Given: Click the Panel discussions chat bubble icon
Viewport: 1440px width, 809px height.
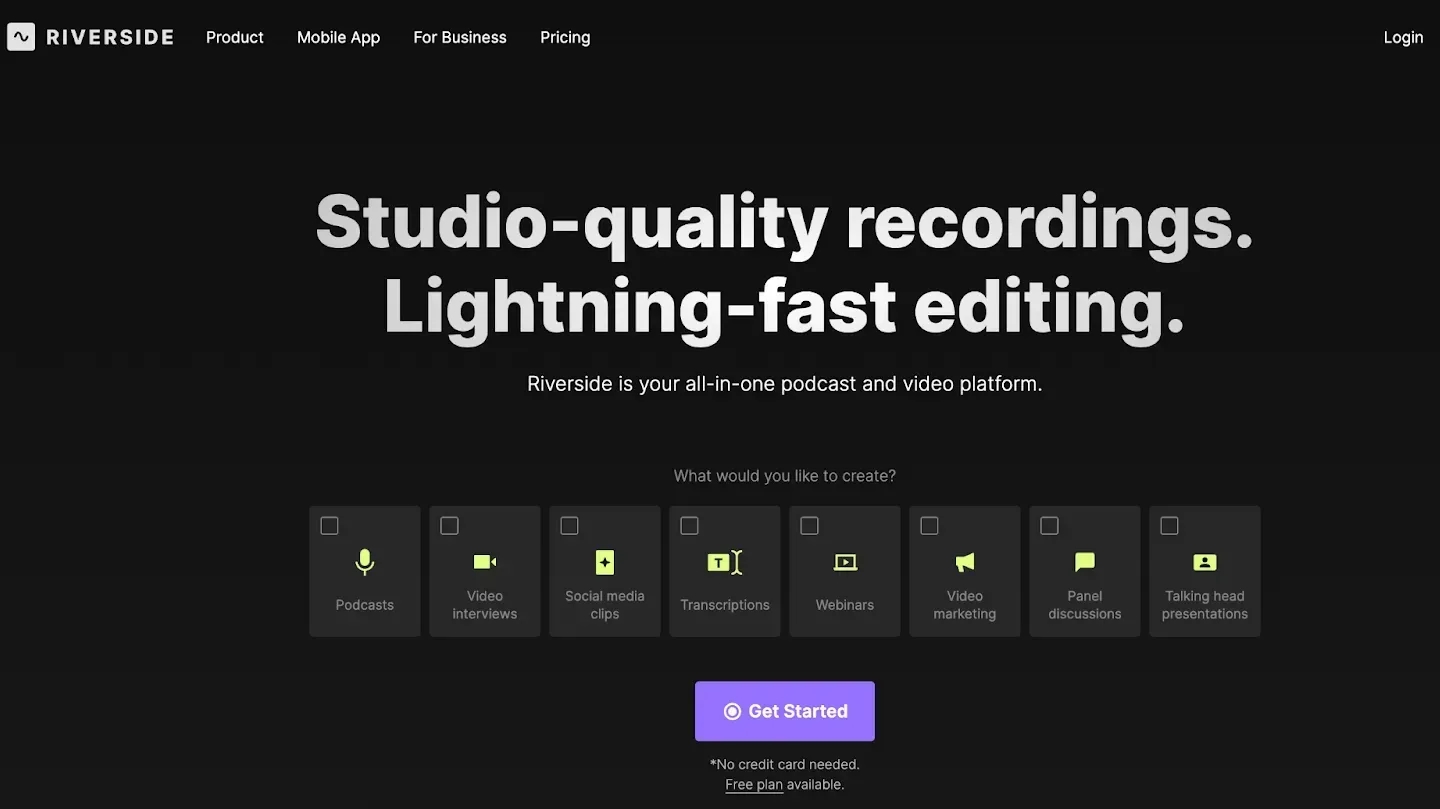Looking at the screenshot, I should click(x=1085, y=562).
